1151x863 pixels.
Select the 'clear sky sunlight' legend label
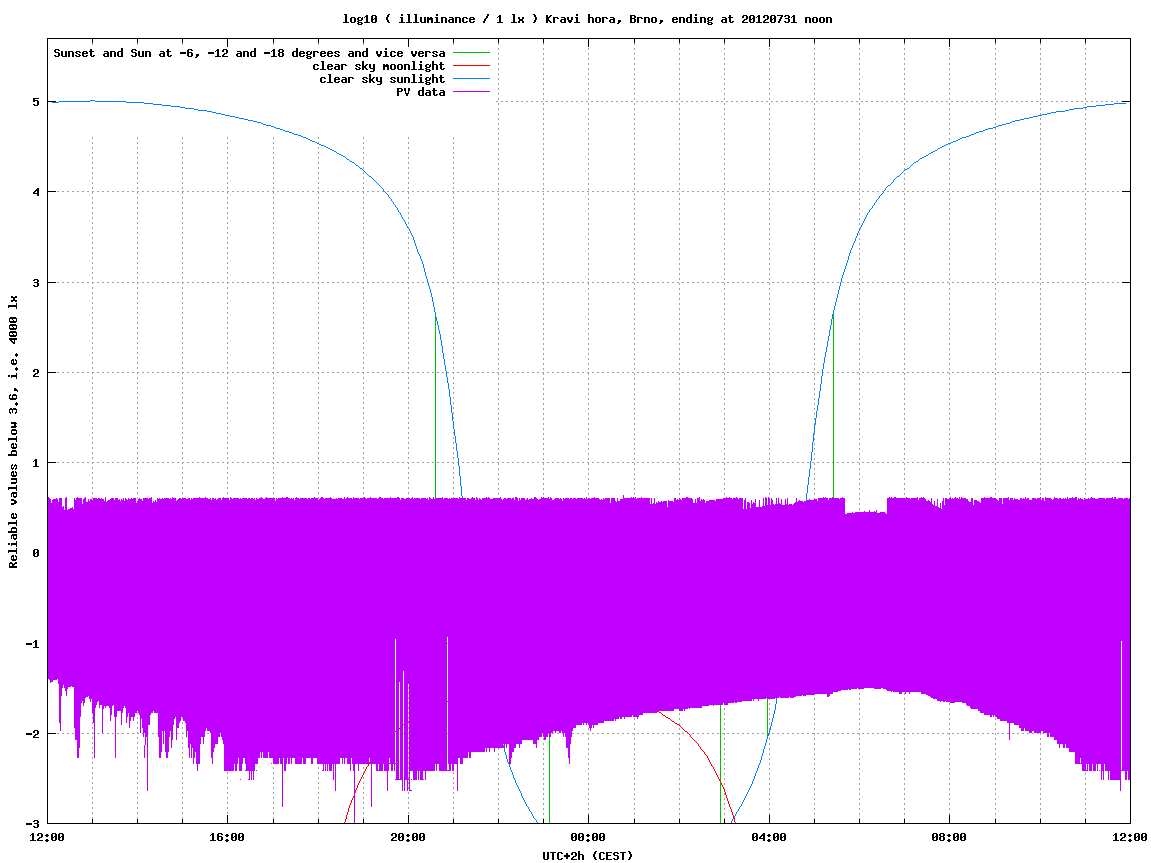coord(382,79)
